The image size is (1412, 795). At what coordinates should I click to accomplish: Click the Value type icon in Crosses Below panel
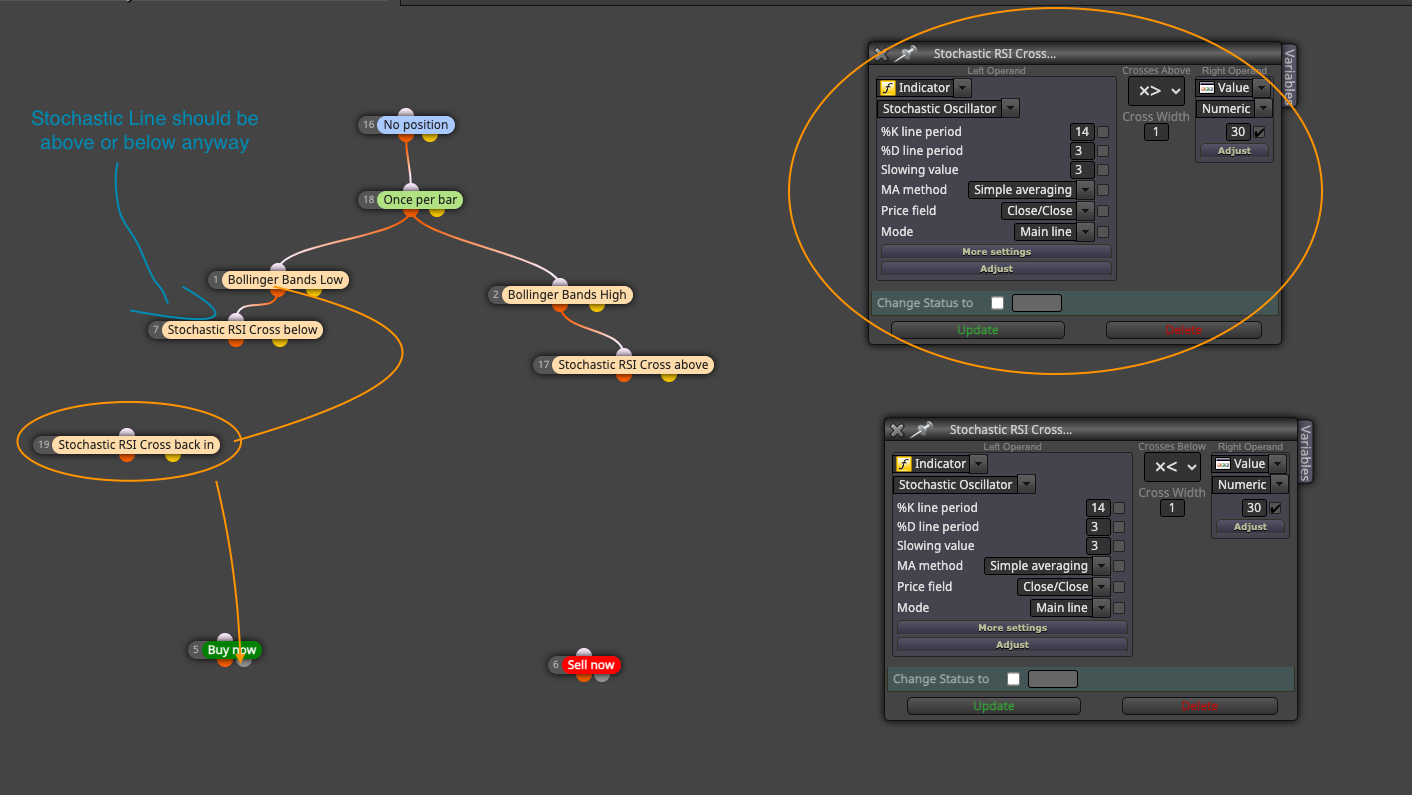(1222, 464)
